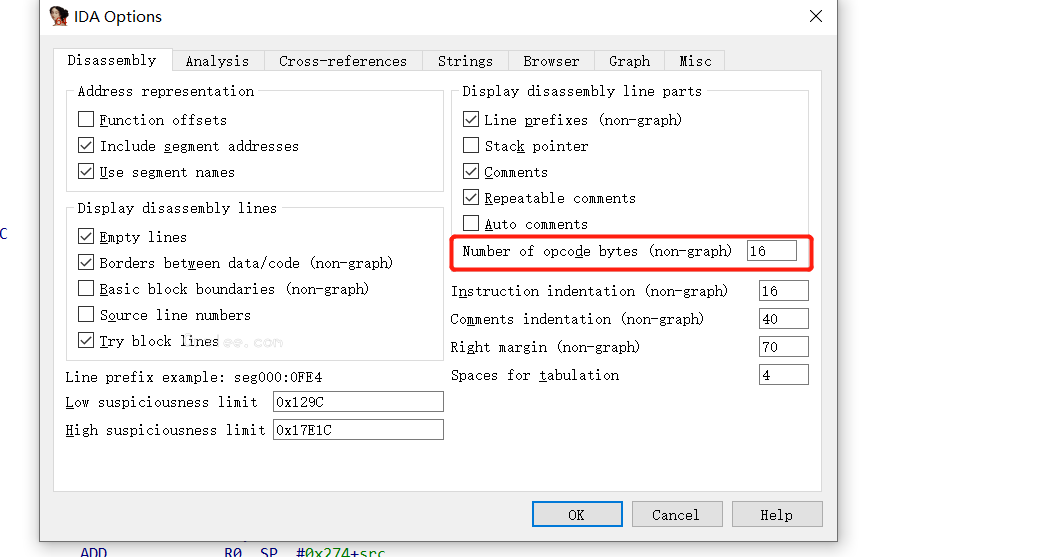Click the Line prefix example text

[x=194, y=377]
